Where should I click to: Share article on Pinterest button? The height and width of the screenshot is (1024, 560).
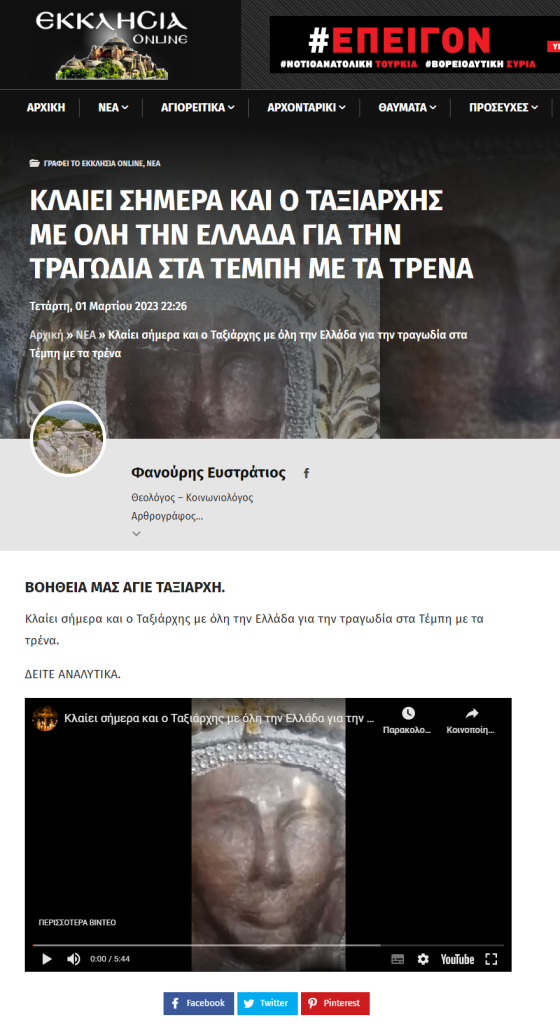coord(335,1003)
